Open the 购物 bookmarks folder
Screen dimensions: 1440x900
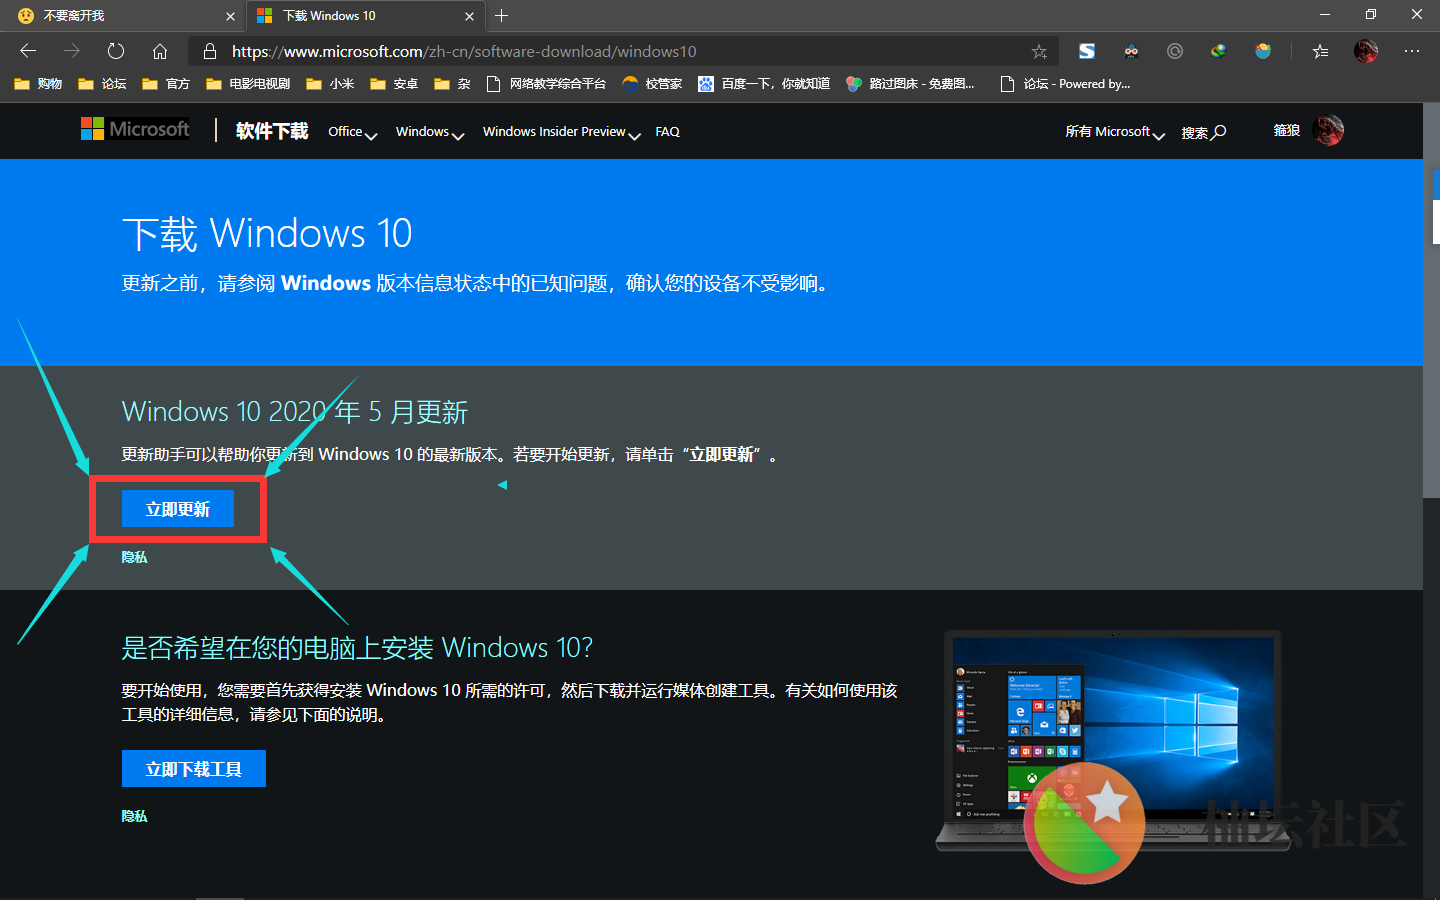coord(38,84)
